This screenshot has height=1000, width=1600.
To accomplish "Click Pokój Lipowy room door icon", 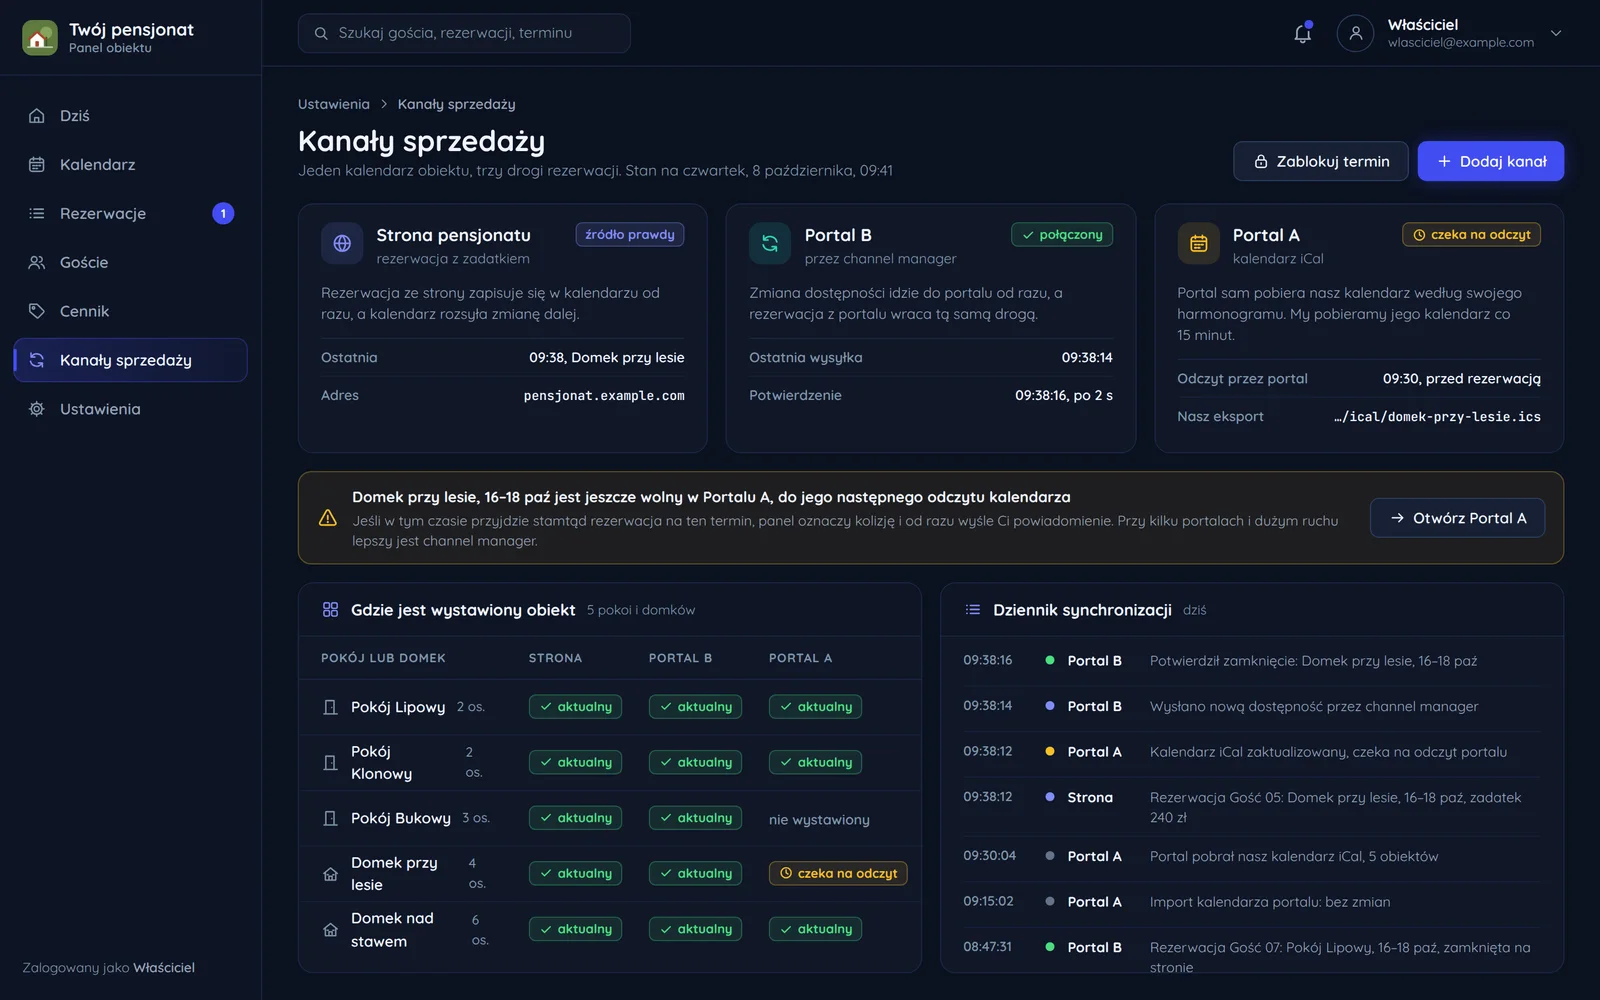I will [x=330, y=708].
